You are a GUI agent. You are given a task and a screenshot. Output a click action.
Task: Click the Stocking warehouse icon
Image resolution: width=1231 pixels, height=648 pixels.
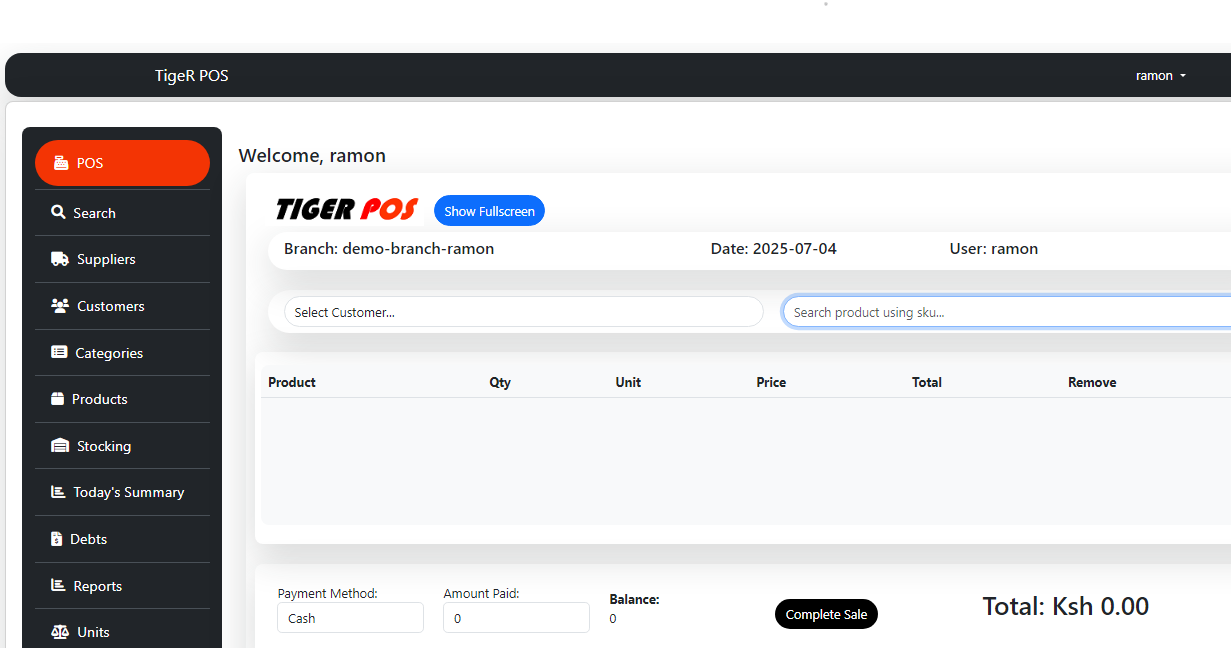tap(60, 446)
